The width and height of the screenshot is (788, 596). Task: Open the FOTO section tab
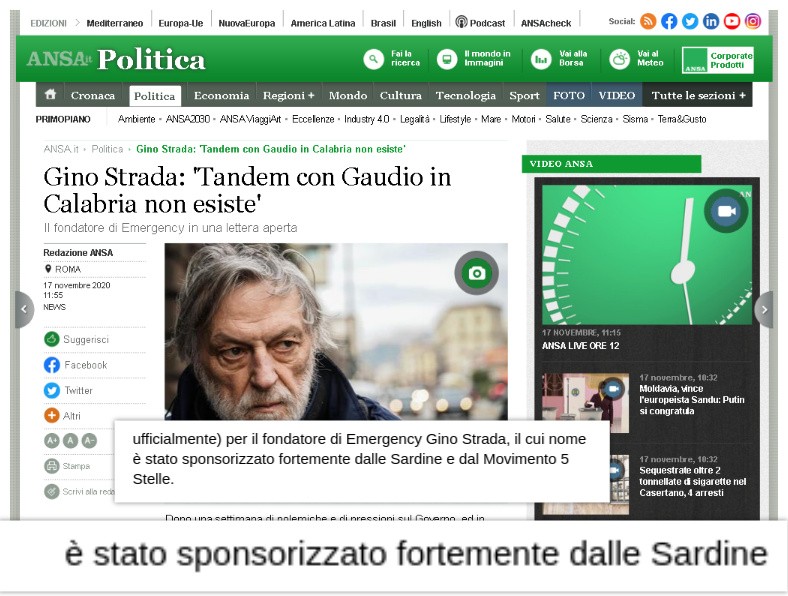(568, 95)
